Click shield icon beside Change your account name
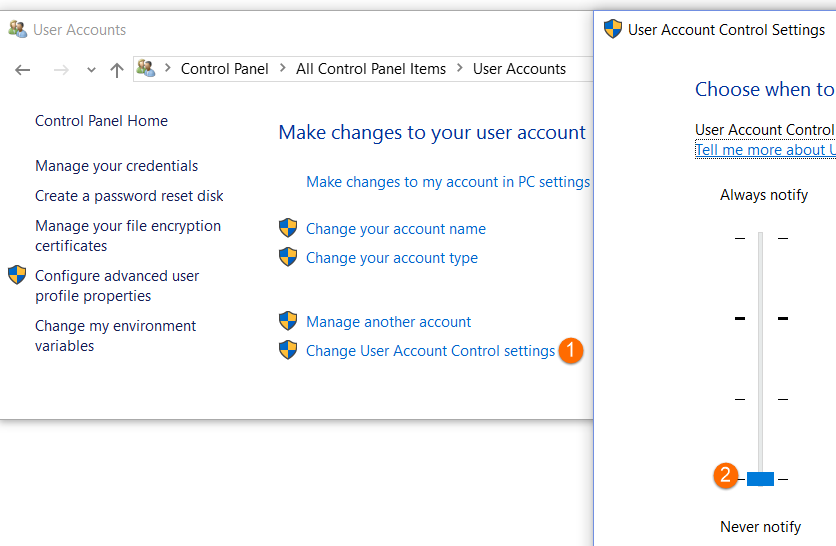Screen dimensions: 836x546 [x=288, y=228]
